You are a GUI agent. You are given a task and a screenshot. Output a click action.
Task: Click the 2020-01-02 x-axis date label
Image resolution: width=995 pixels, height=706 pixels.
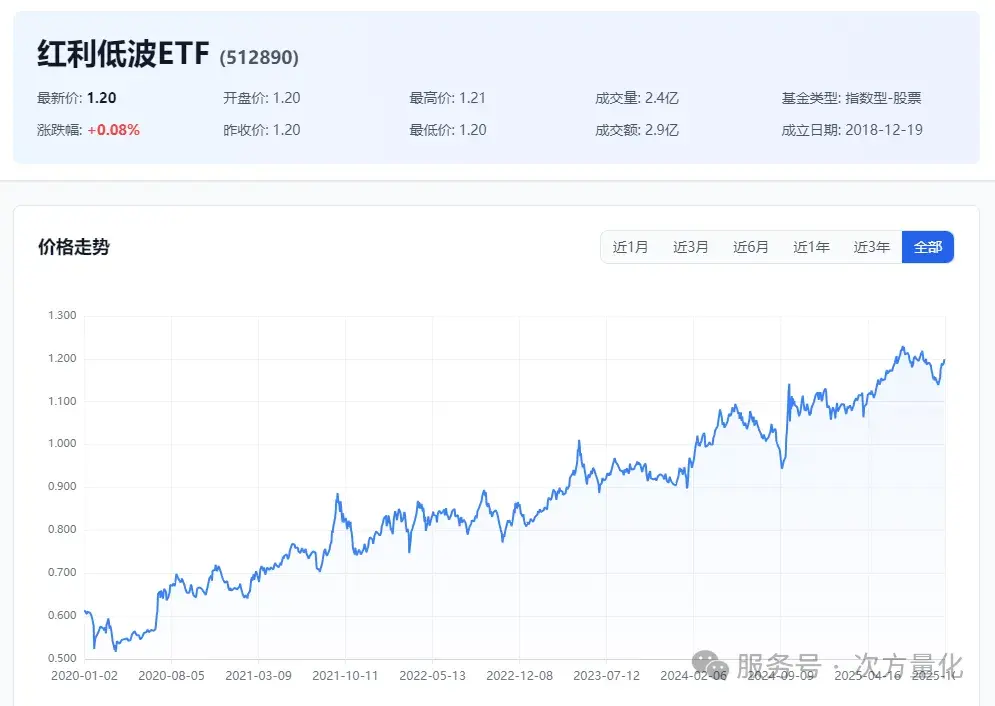click(x=84, y=676)
